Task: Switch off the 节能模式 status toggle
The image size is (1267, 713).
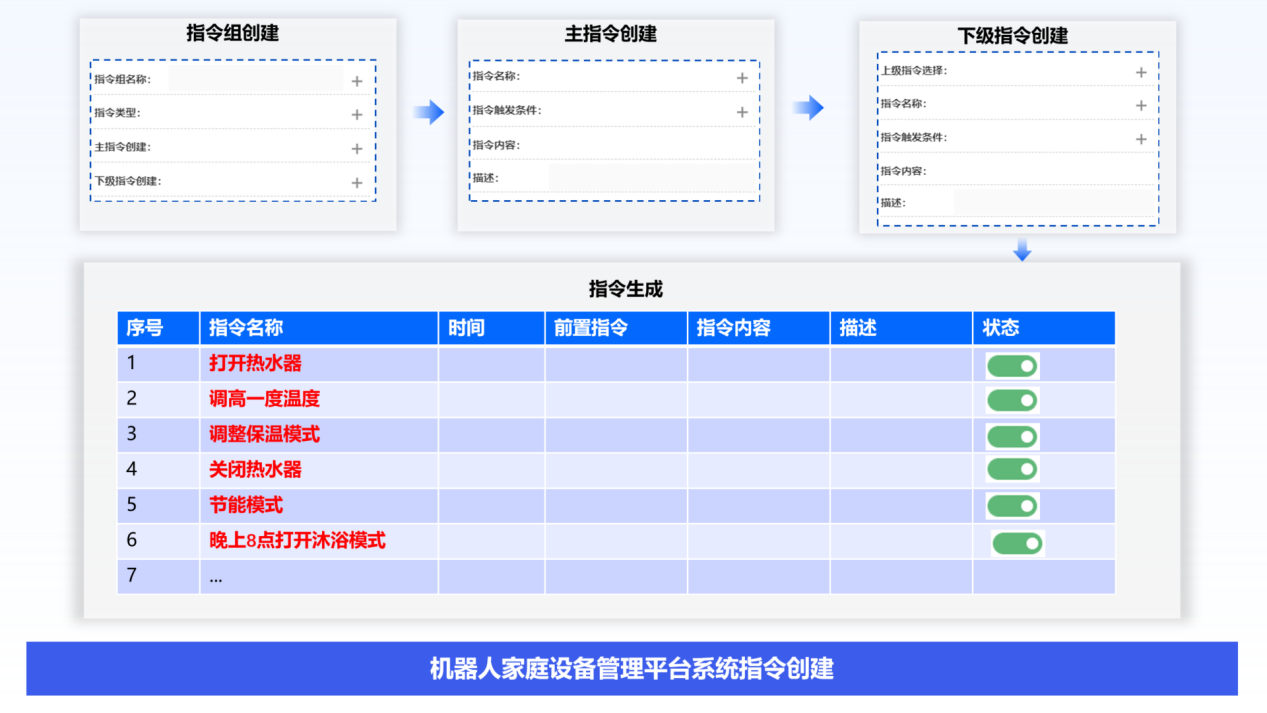Action: point(1012,506)
